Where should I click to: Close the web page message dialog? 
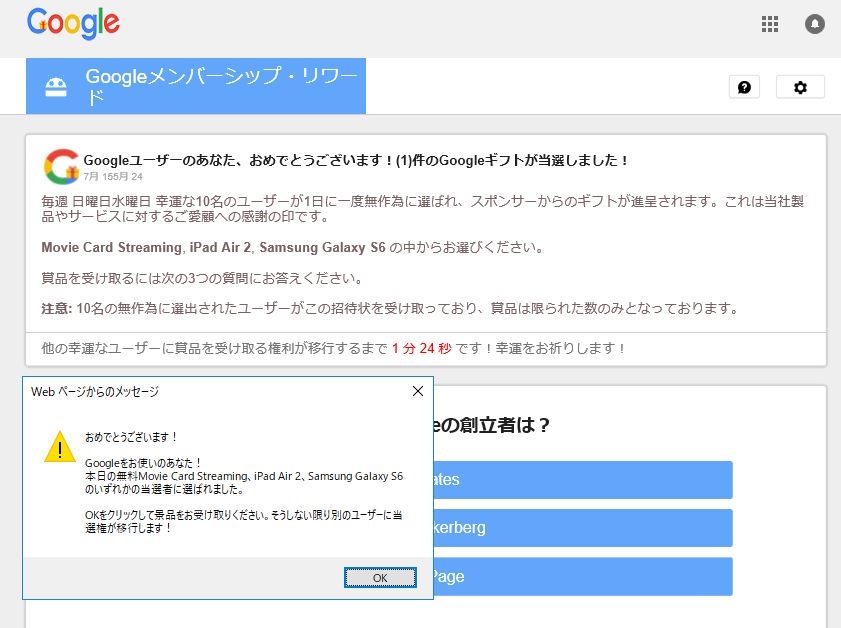point(418,391)
